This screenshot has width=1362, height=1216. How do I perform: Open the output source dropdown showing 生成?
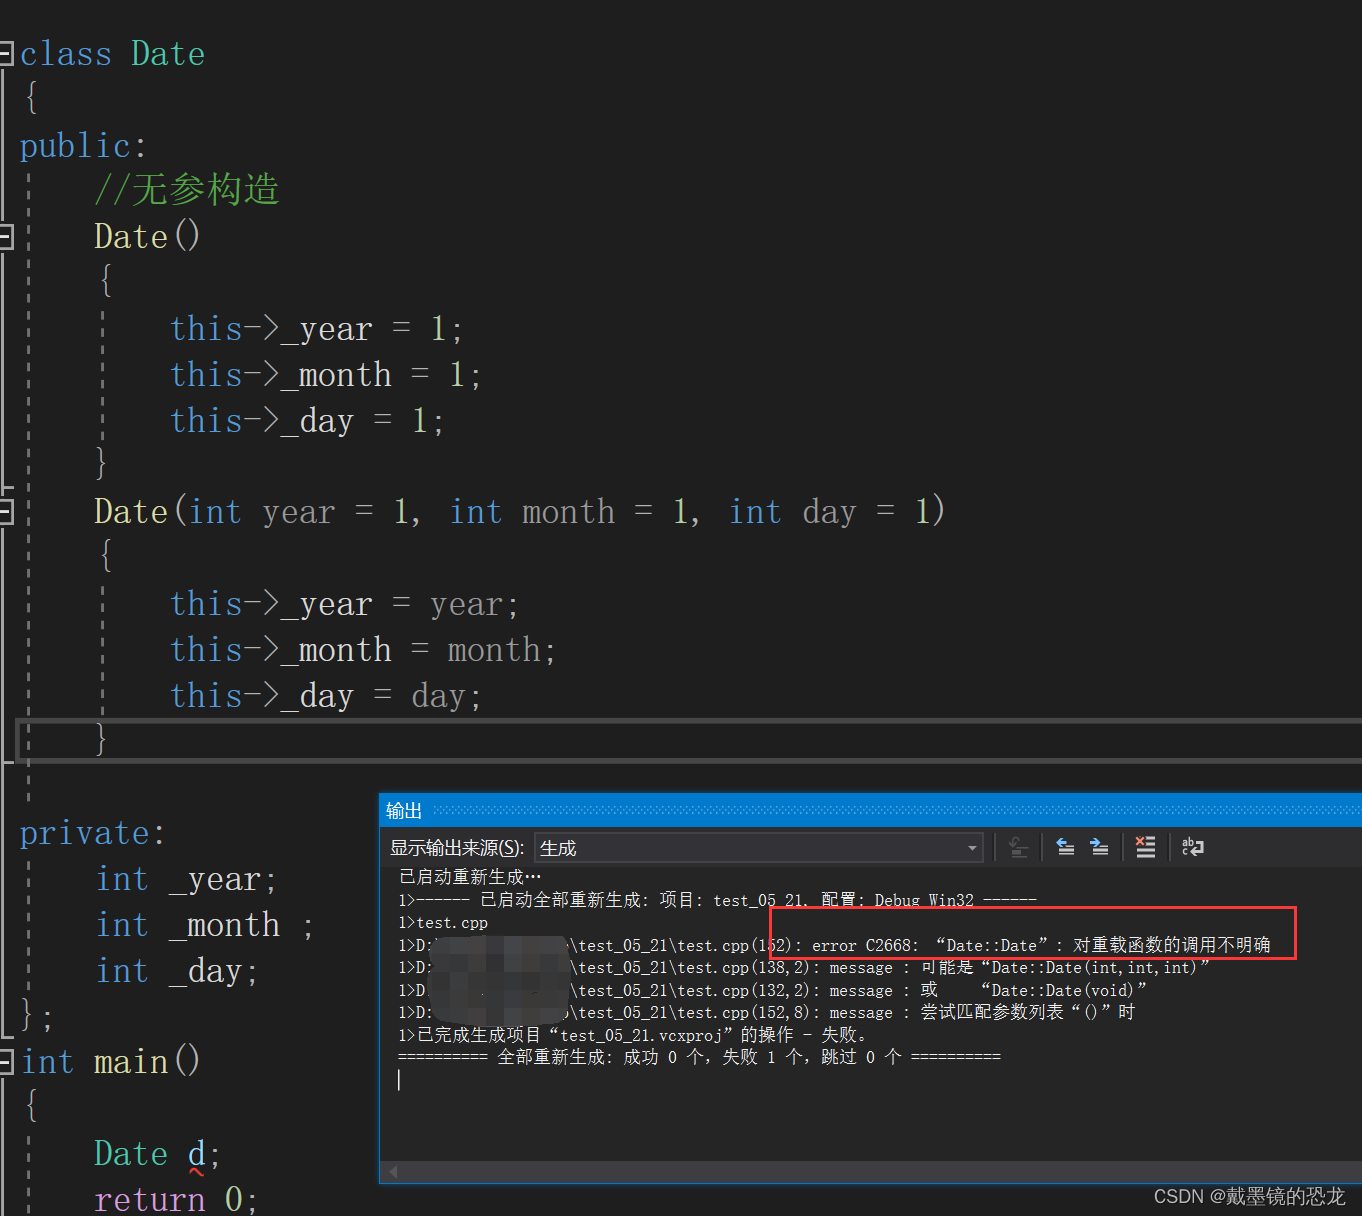coord(759,848)
